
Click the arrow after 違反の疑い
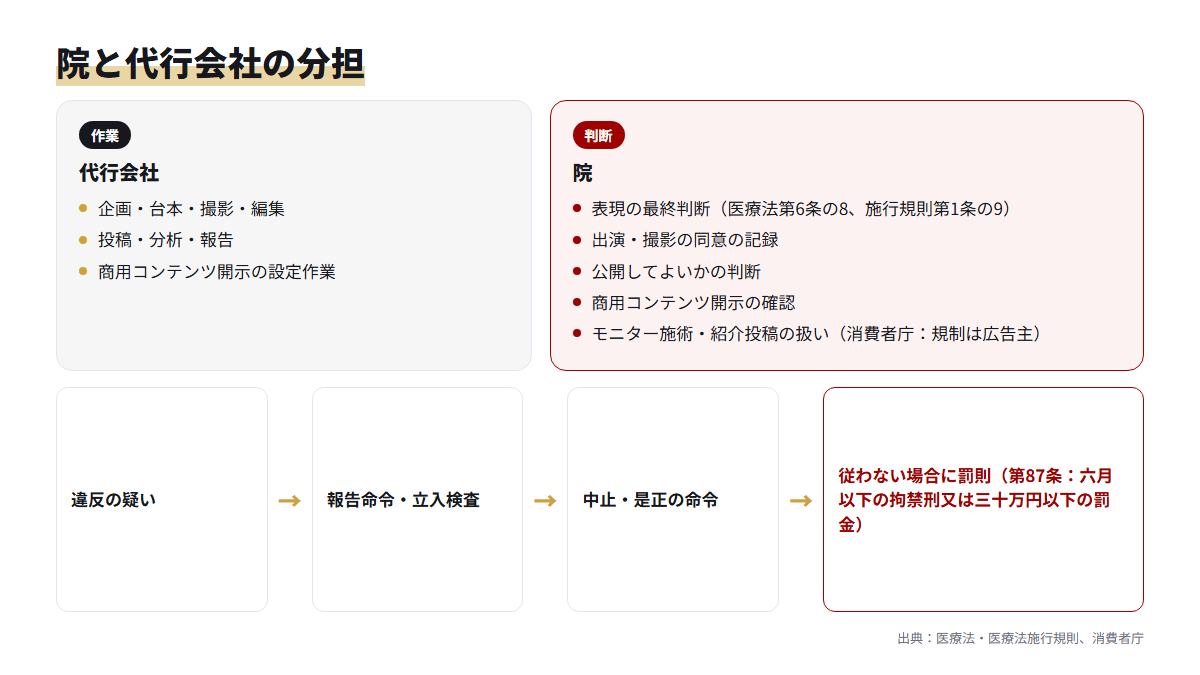tap(290, 500)
